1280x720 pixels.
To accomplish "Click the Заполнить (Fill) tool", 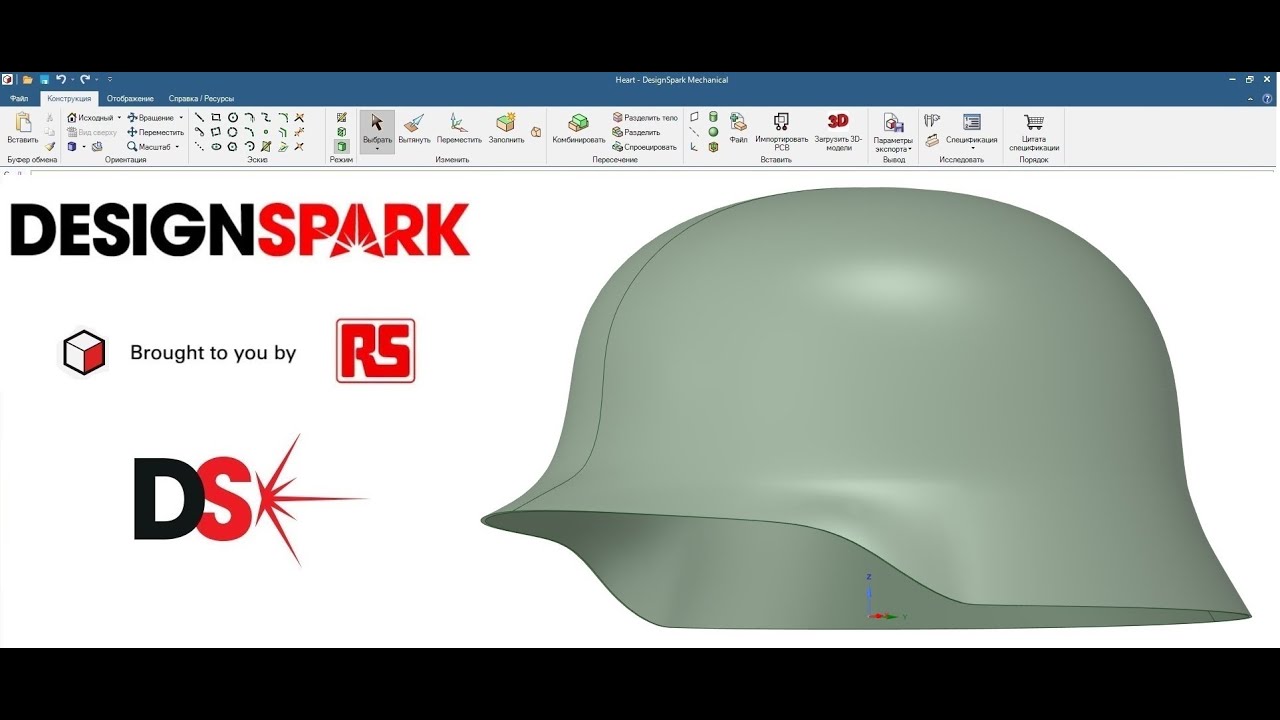I will coord(506,128).
